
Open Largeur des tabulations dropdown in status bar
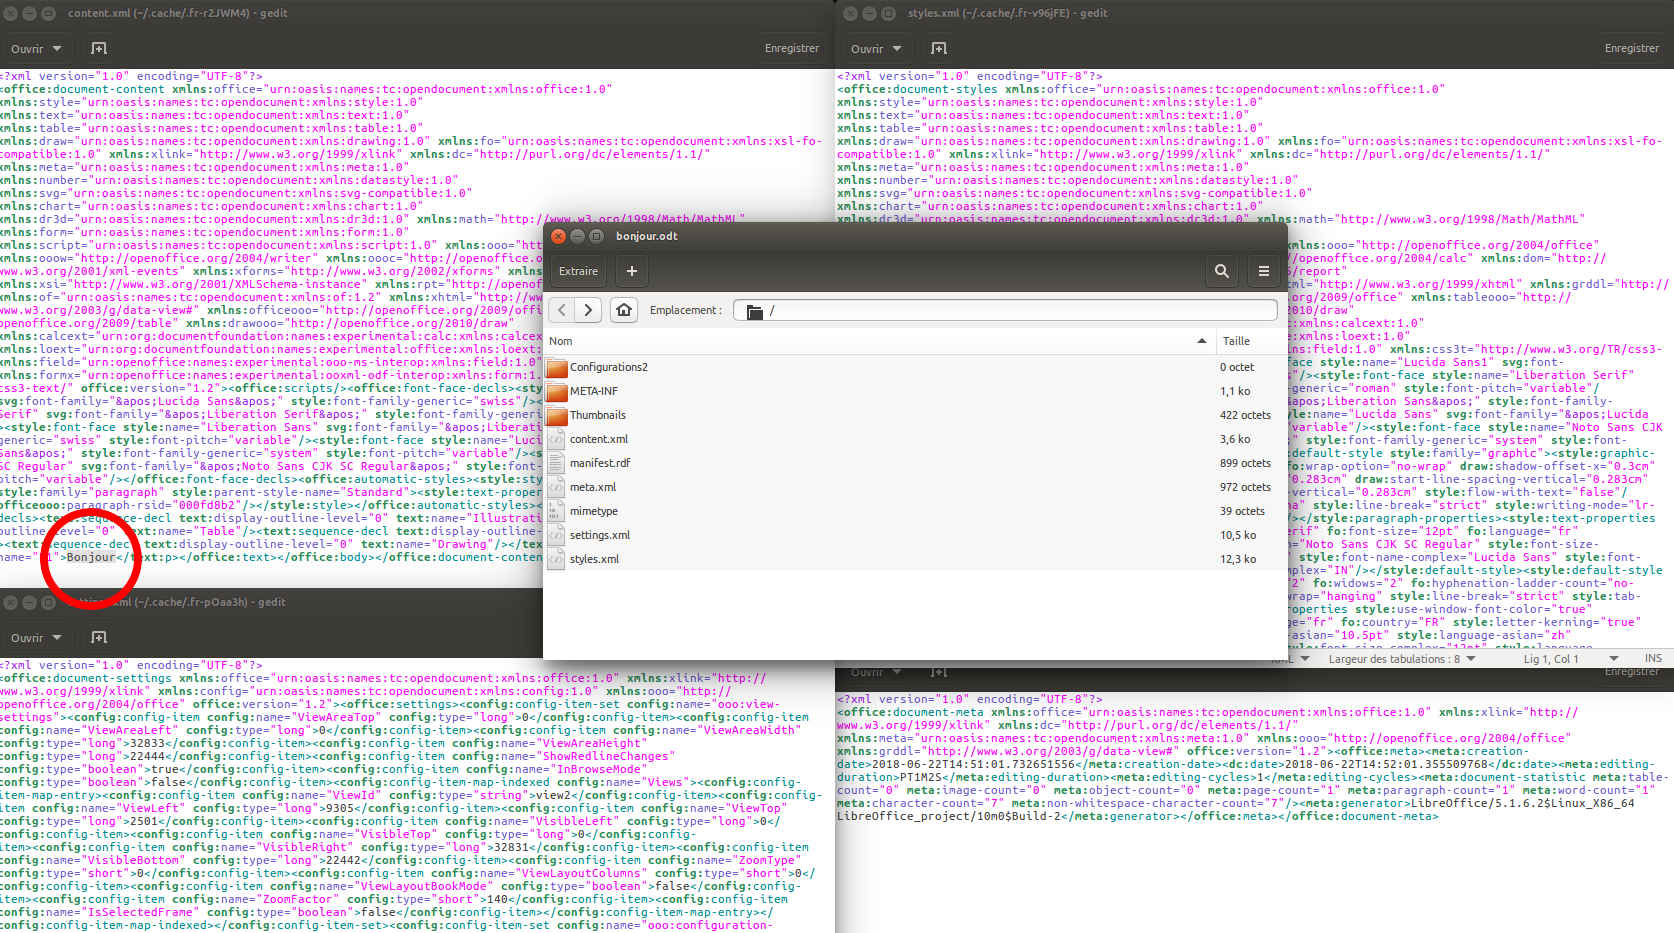coord(1402,659)
